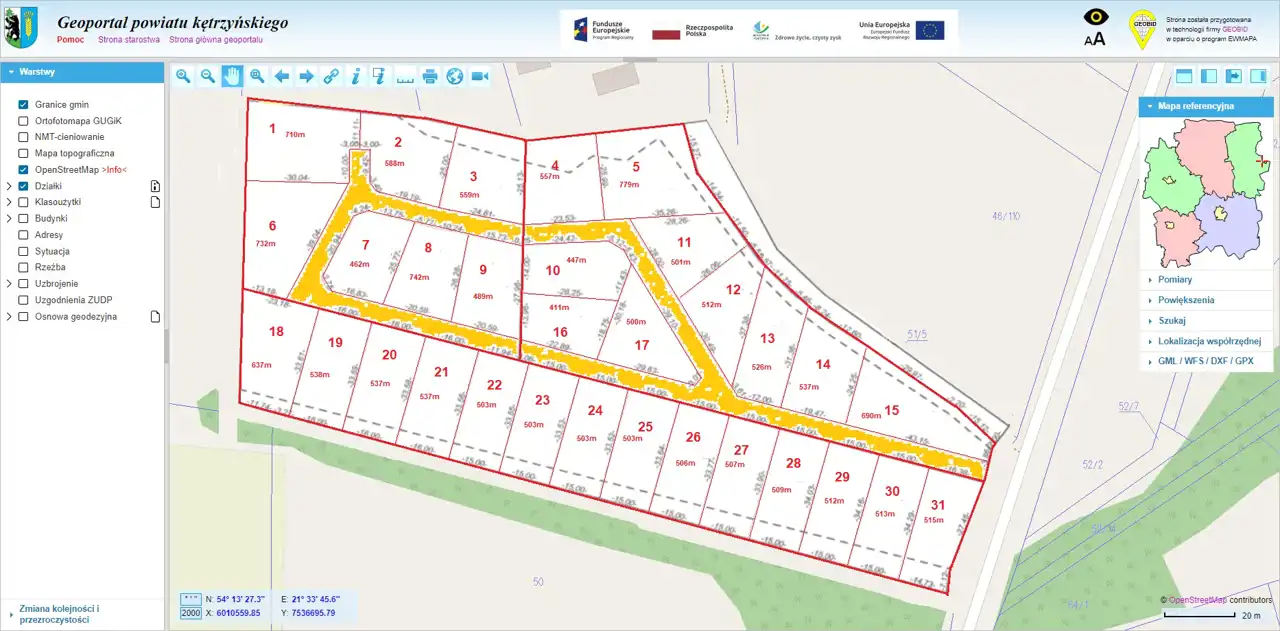Expand the Pomiary panel

tap(1175, 280)
